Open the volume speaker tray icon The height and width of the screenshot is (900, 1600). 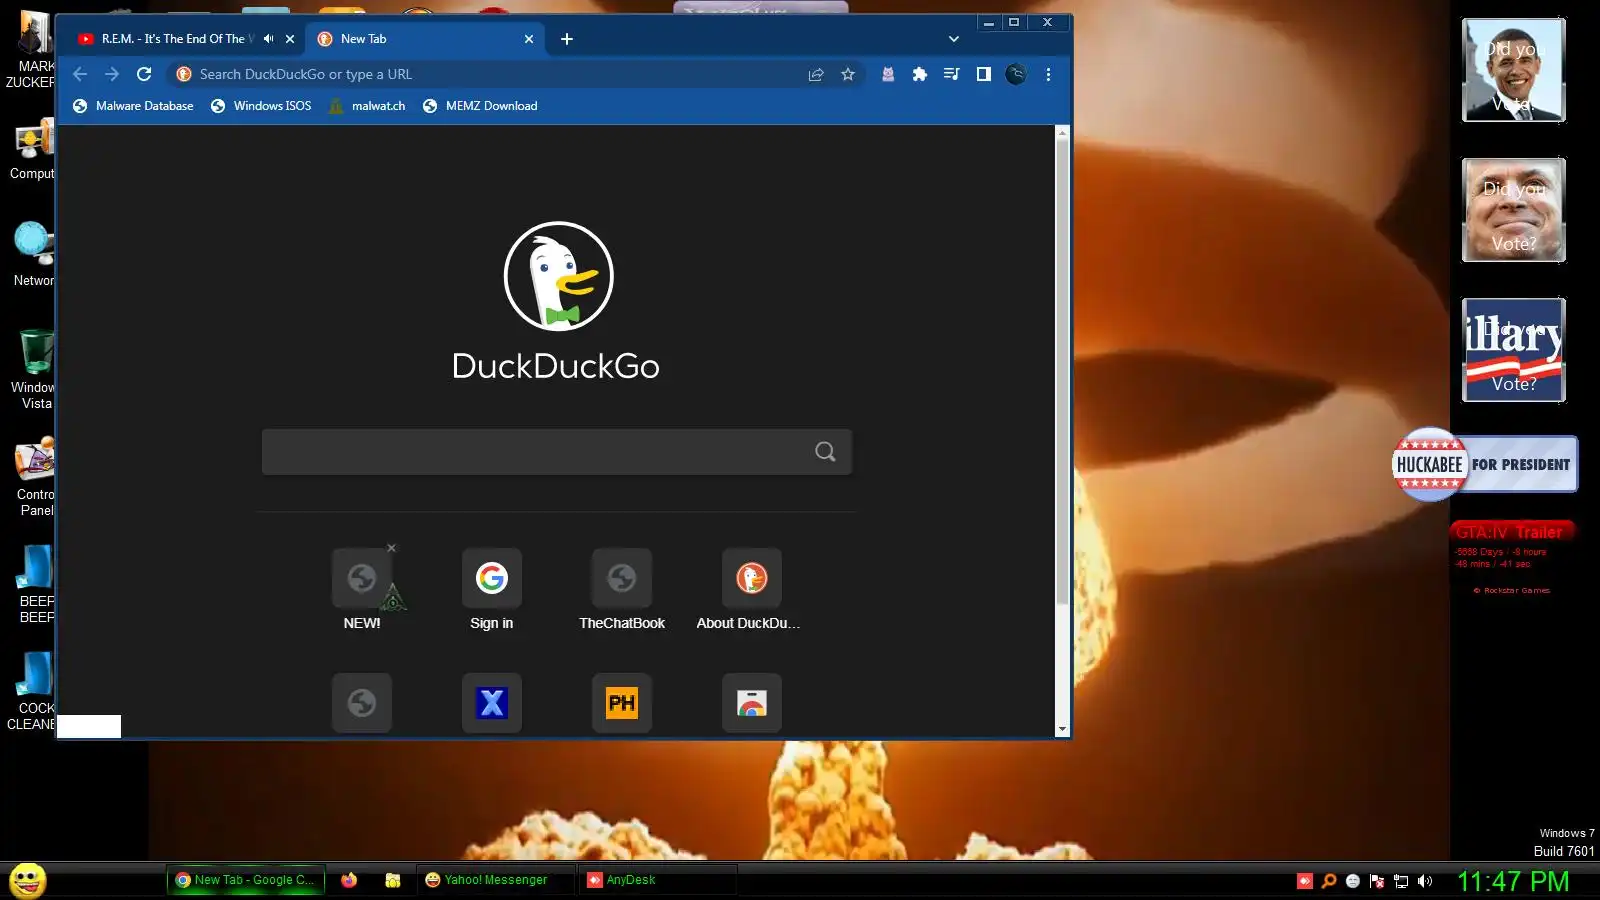1425,881
